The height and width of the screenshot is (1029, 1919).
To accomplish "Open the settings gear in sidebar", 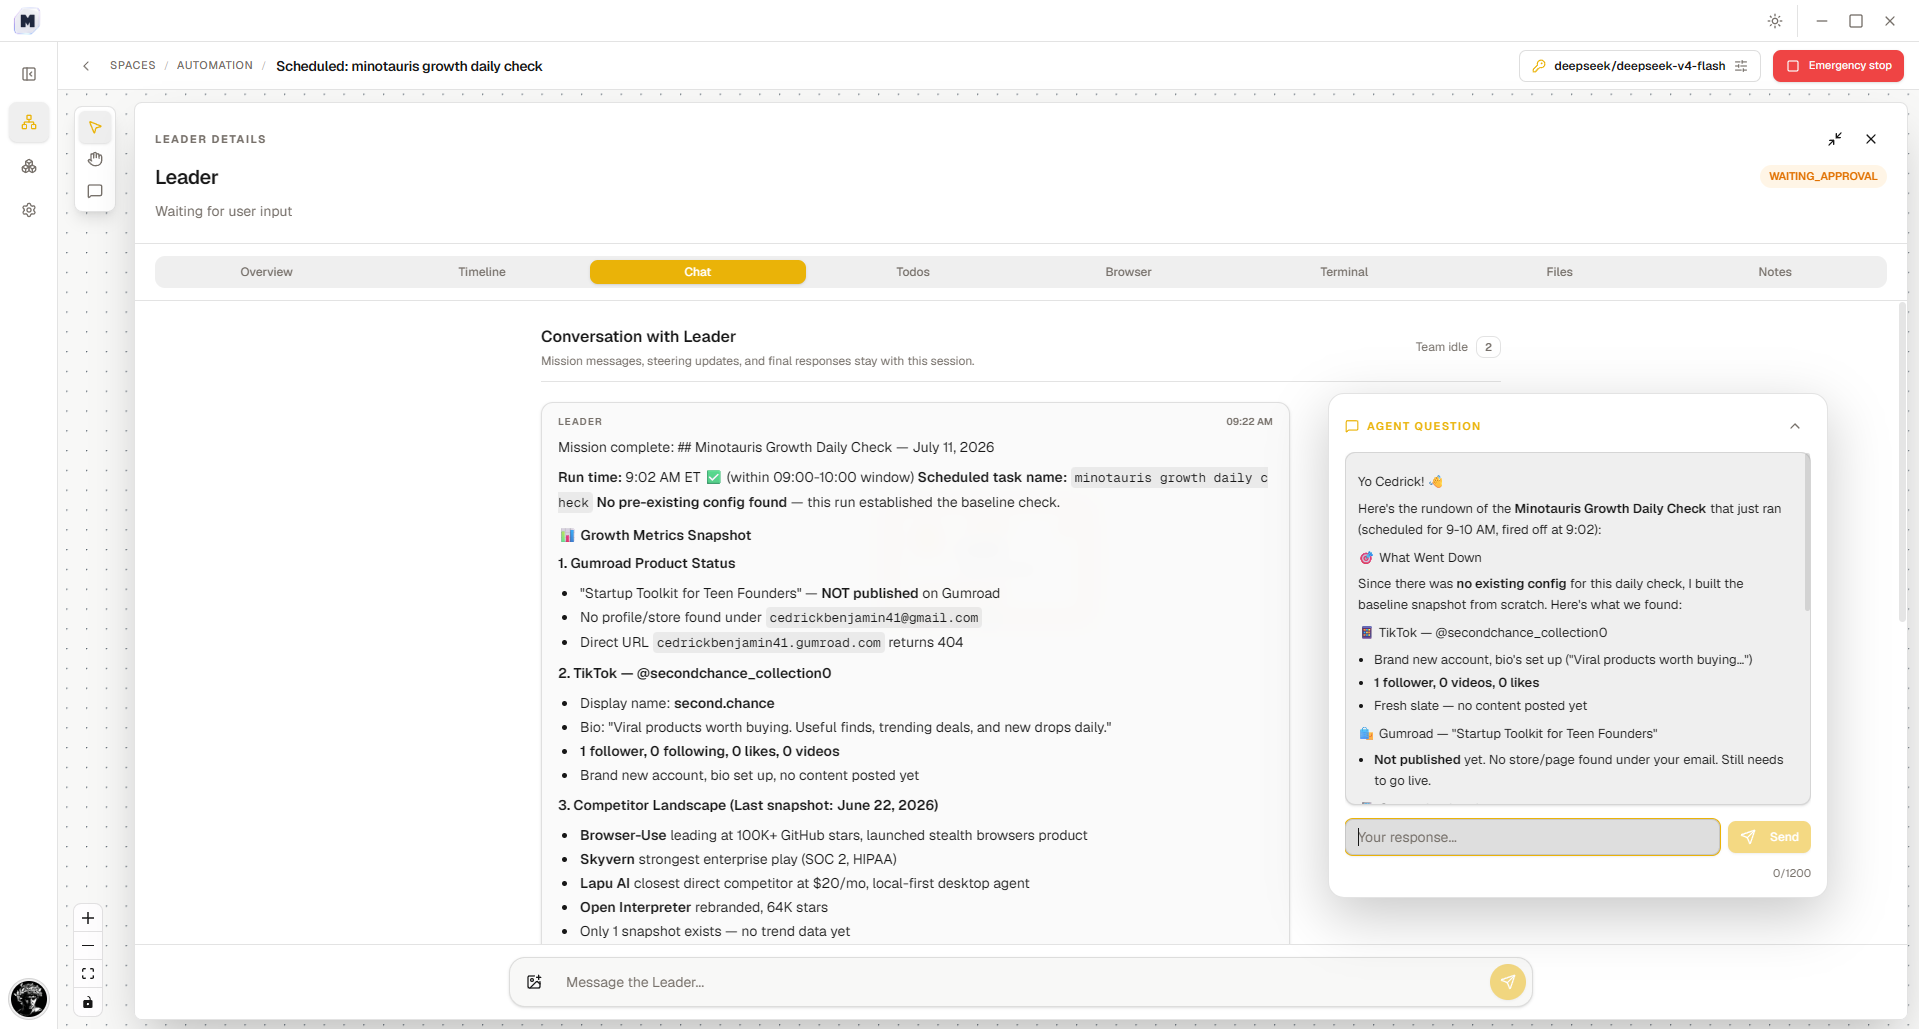I will (x=29, y=210).
